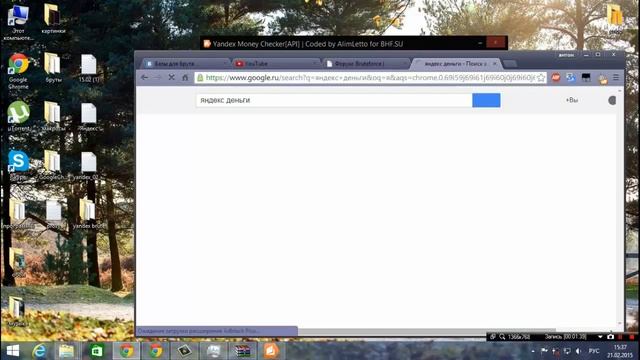Open the recorder bar dropdown arrow
The width and height of the screenshot is (640, 360).
600,337
